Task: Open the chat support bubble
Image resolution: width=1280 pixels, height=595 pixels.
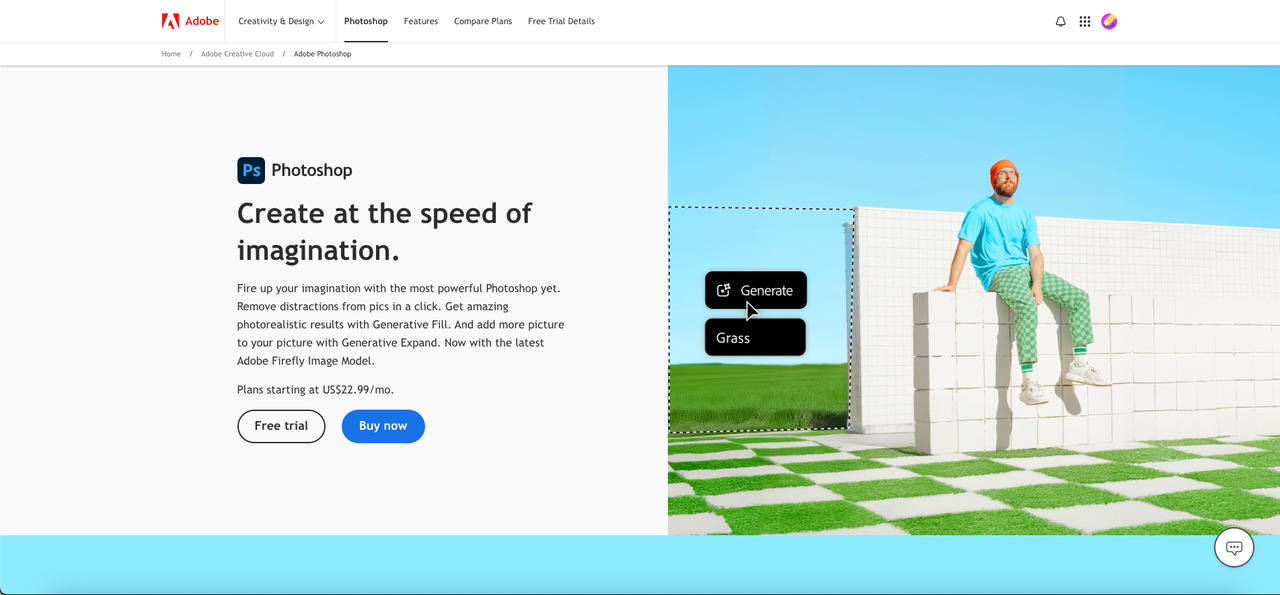Action: tap(1234, 547)
